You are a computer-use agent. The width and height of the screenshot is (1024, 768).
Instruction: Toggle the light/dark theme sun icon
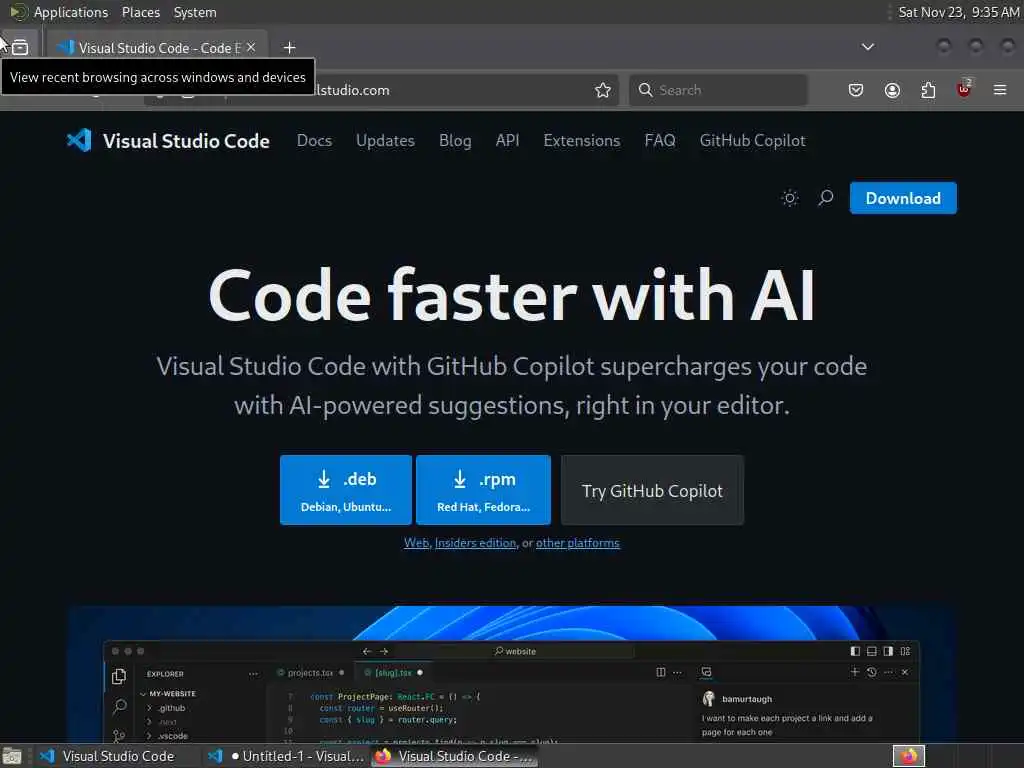pos(790,198)
